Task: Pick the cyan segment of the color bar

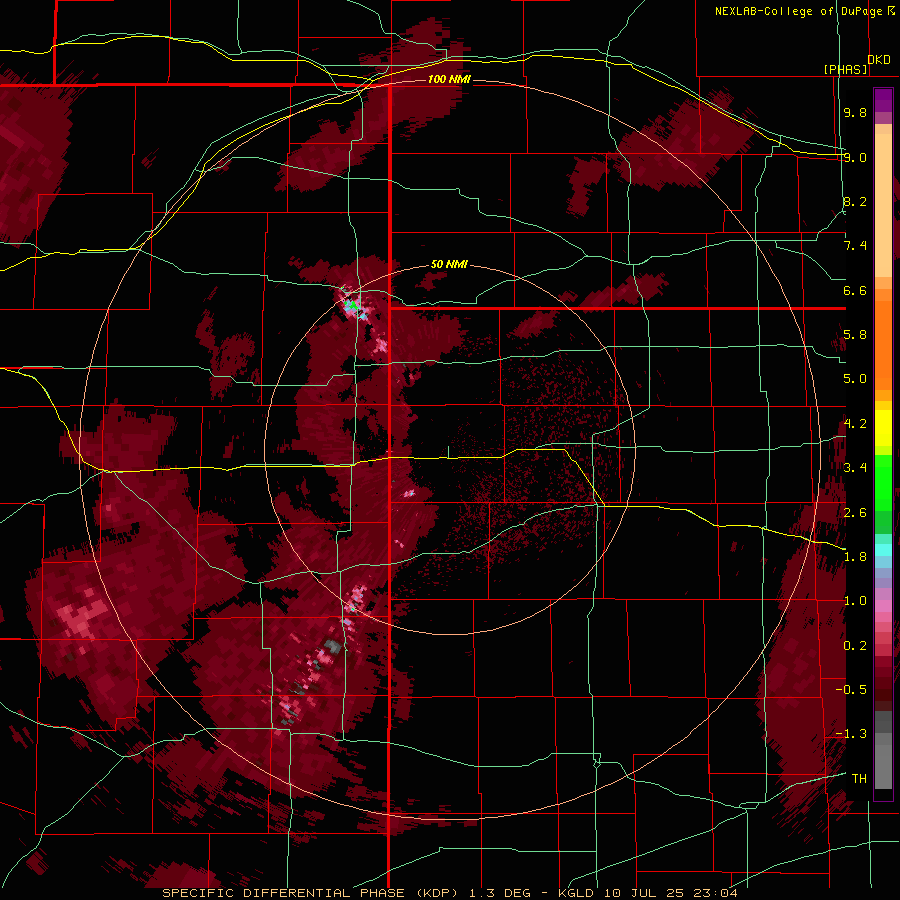Action: [883, 549]
